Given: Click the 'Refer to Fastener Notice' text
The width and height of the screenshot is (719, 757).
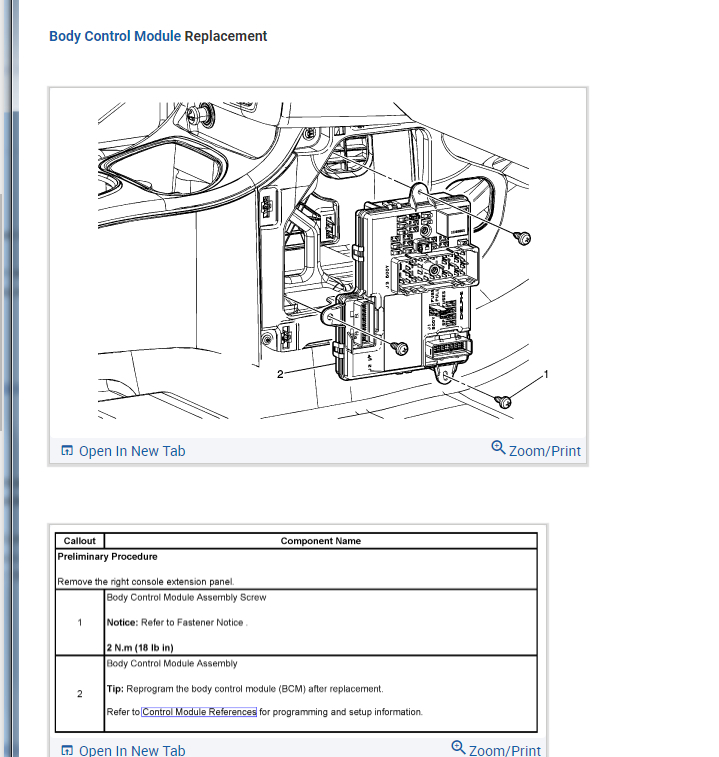Looking at the screenshot, I should coord(192,622).
